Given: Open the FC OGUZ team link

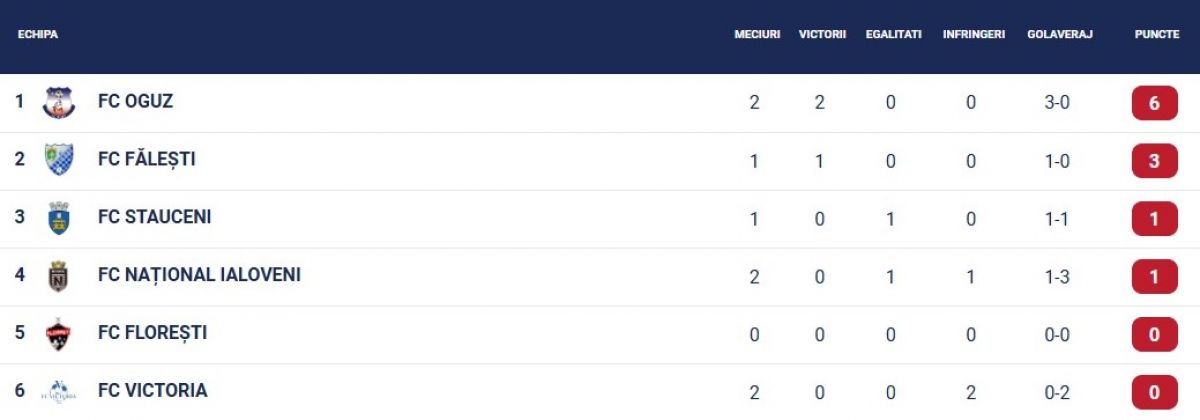Looking at the screenshot, I should [x=136, y=101].
